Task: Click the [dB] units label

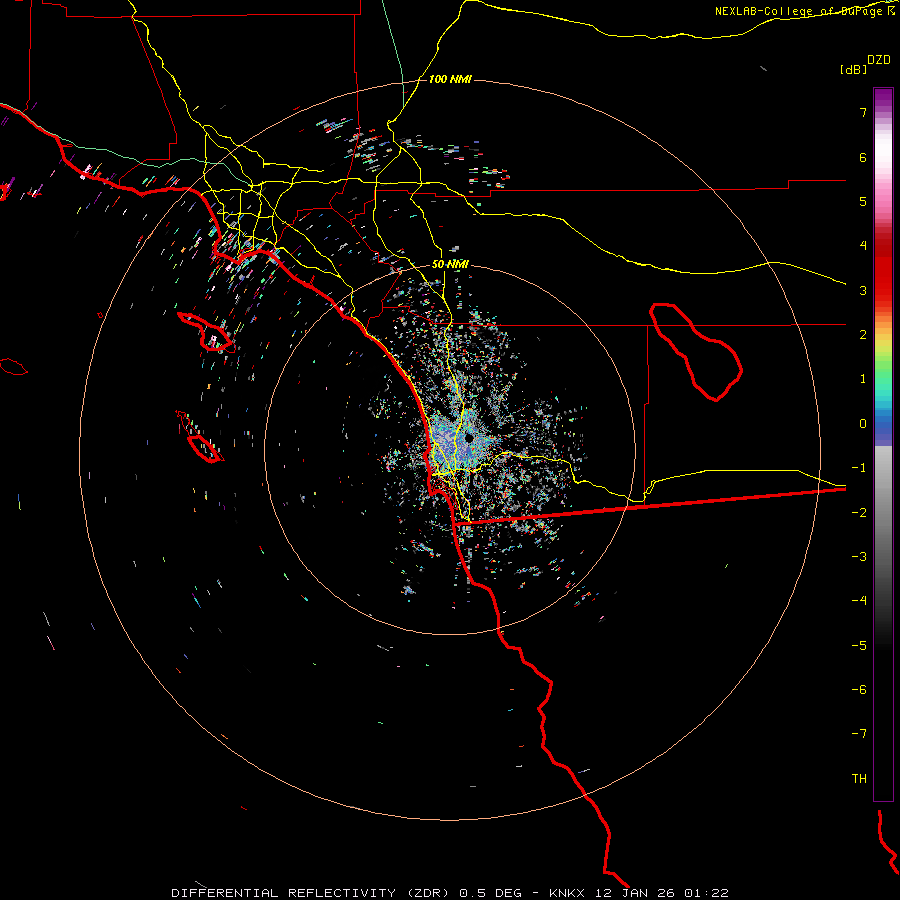Action: pos(853,69)
